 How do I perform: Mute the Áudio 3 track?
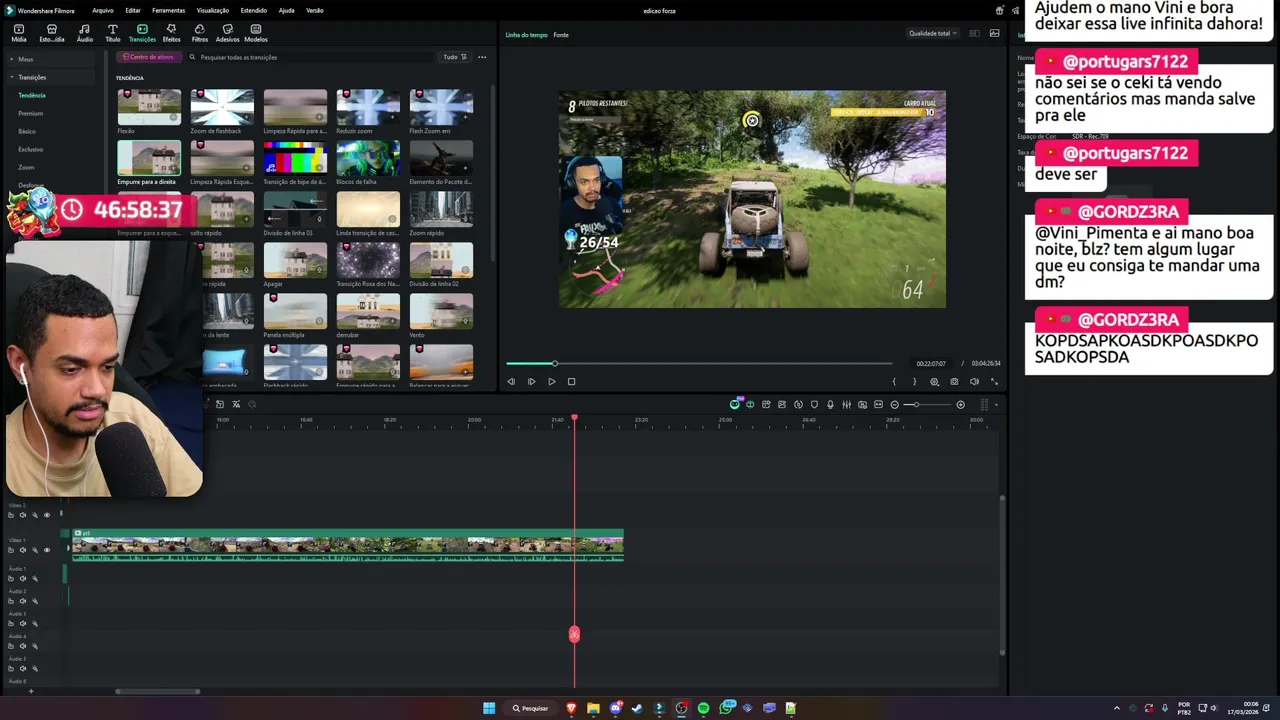23,623
